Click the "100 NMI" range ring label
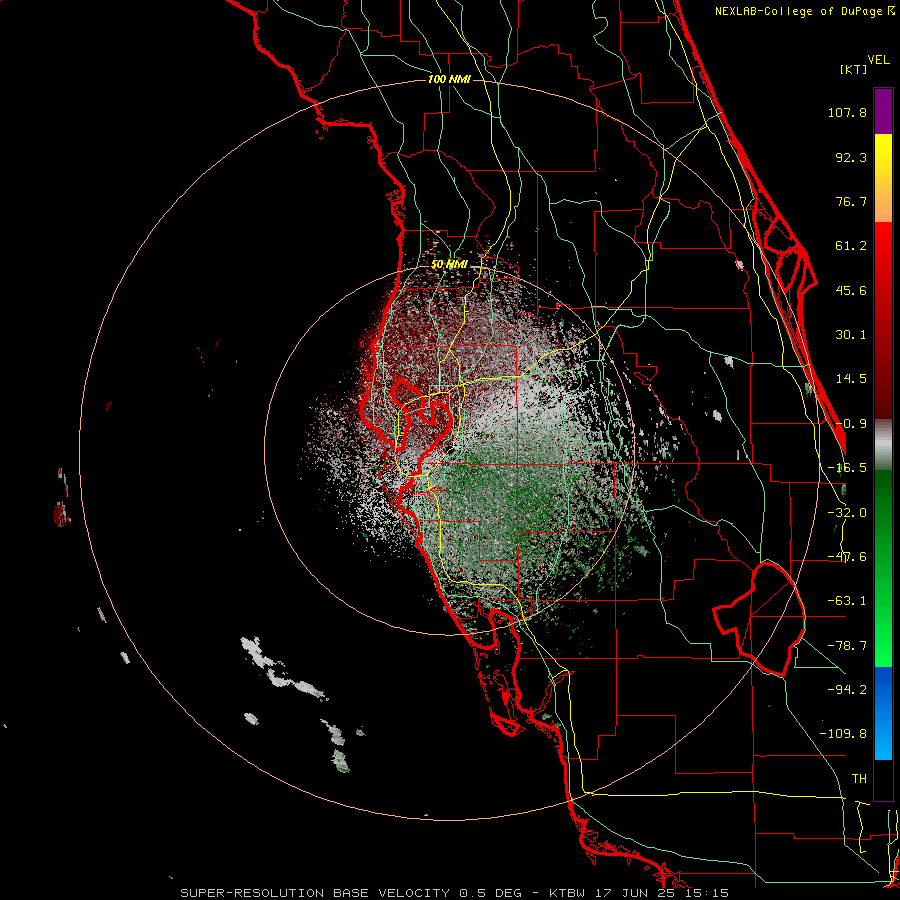 pyautogui.click(x=449, y=79)
